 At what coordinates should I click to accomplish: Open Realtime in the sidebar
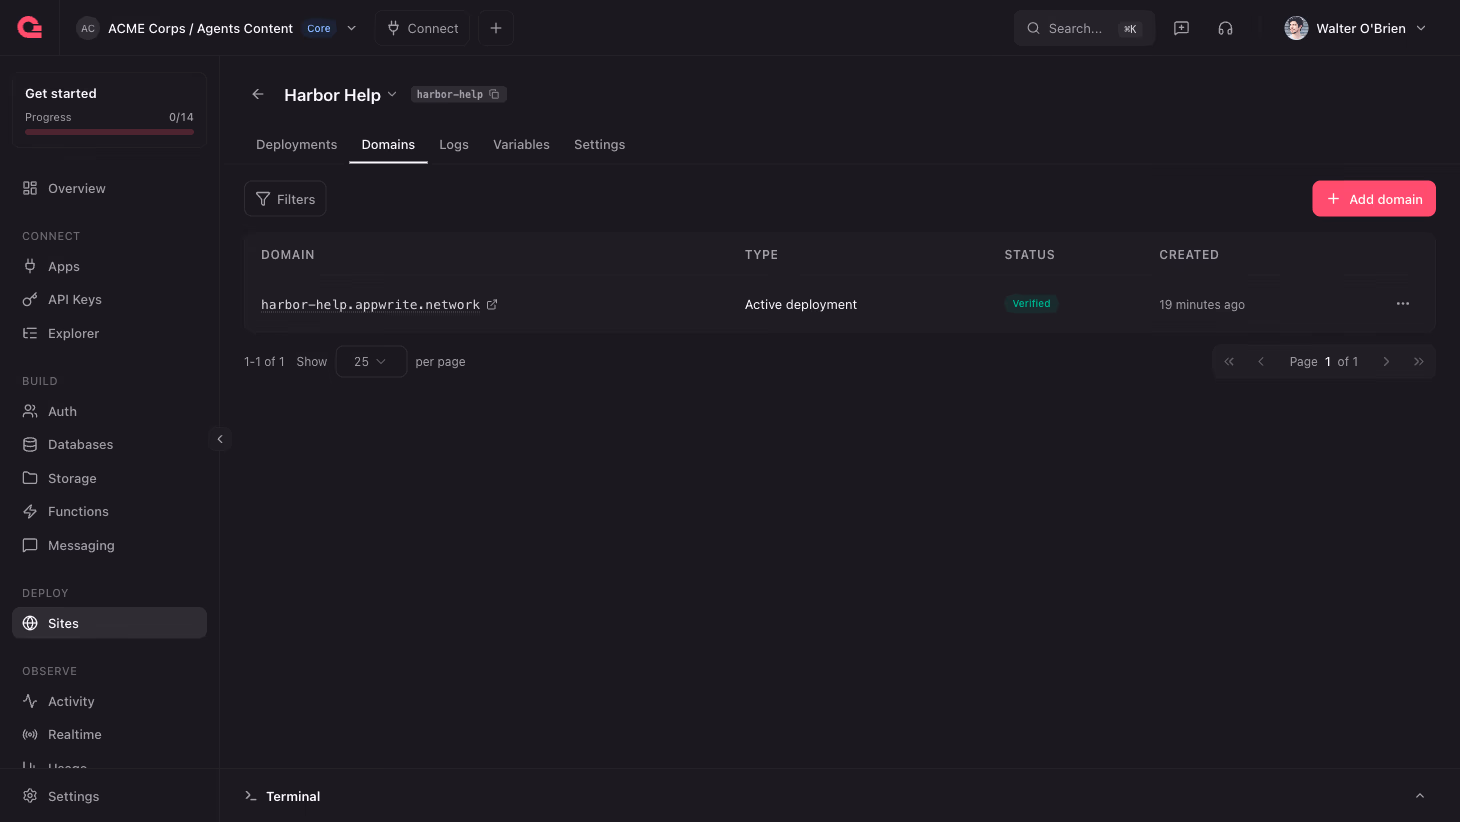[109, 734]
